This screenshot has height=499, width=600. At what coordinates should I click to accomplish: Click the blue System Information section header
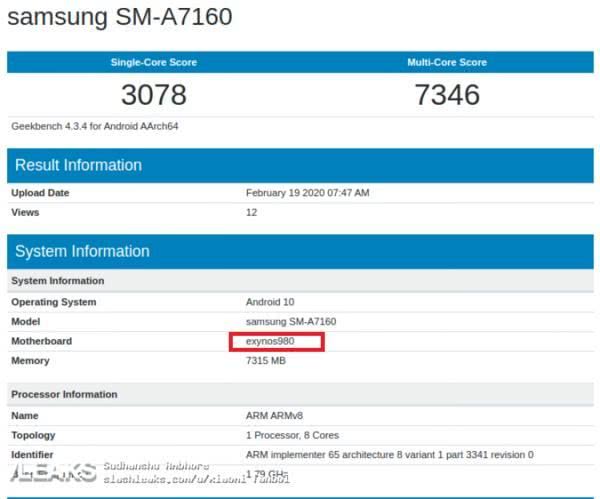point(300,251)
